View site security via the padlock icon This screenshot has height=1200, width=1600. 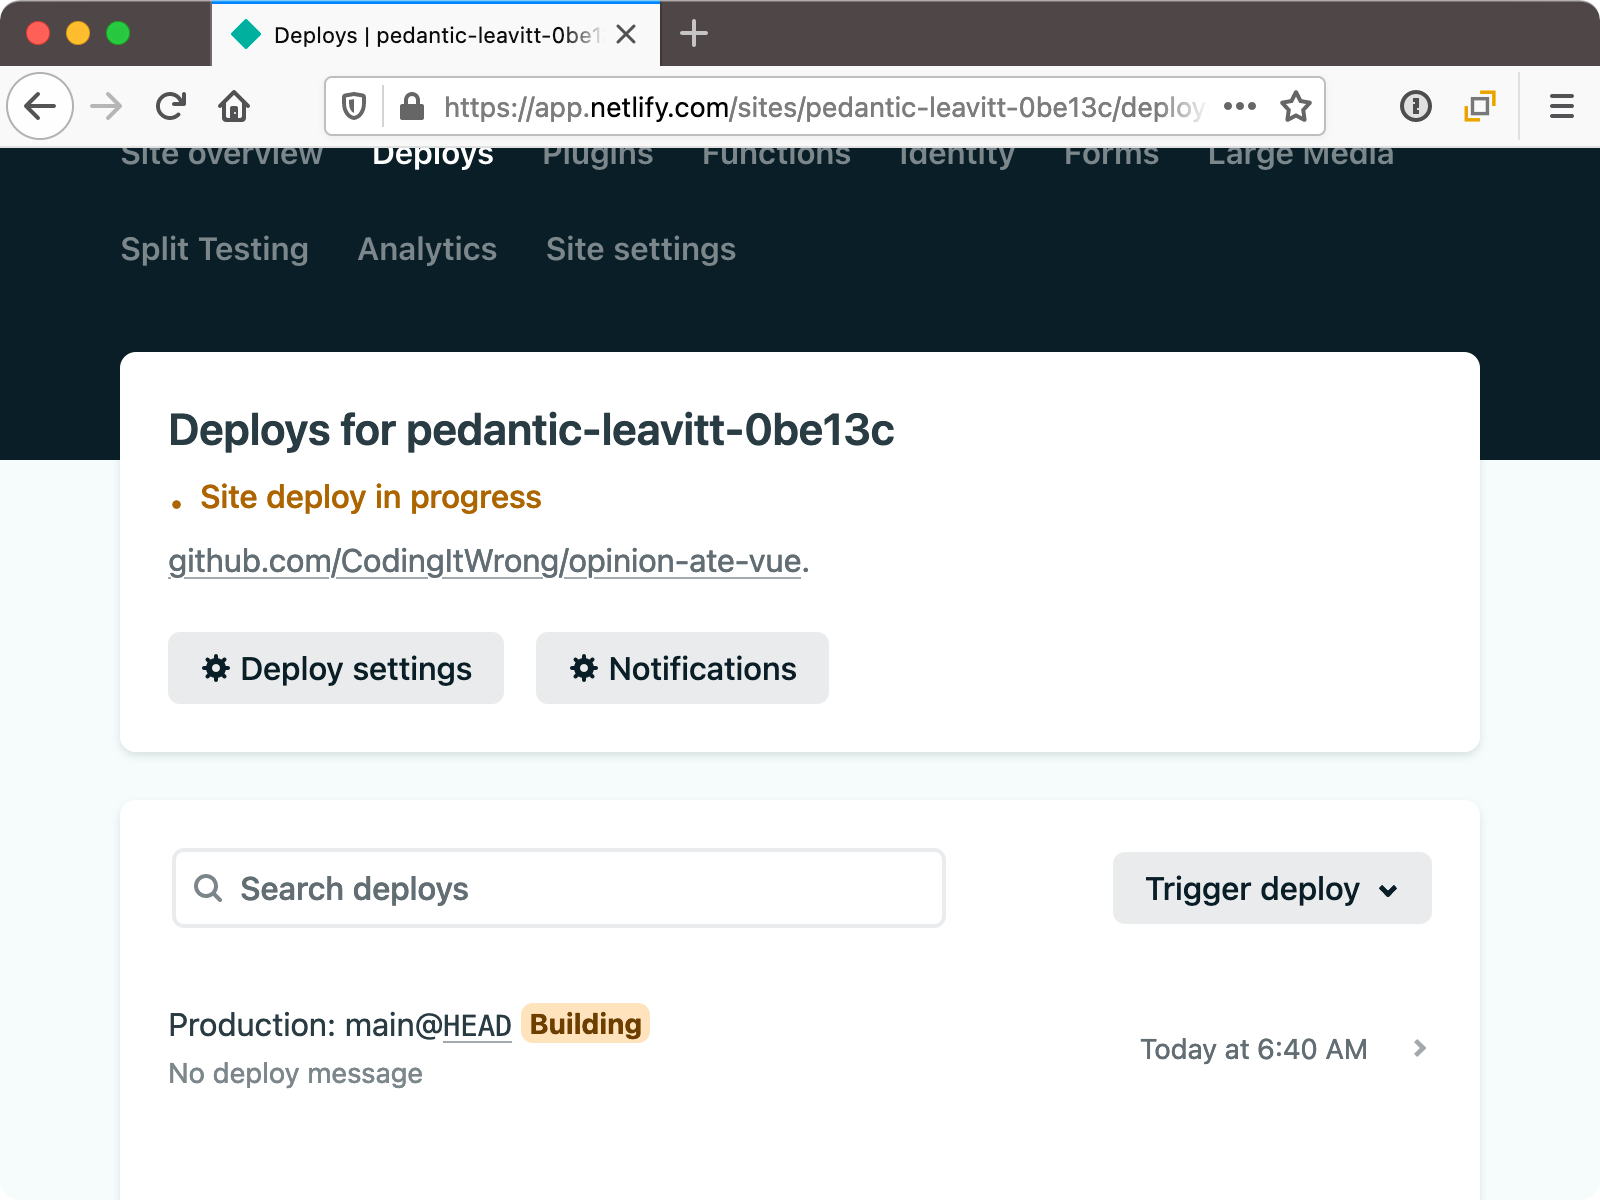(x=412, y=106)
